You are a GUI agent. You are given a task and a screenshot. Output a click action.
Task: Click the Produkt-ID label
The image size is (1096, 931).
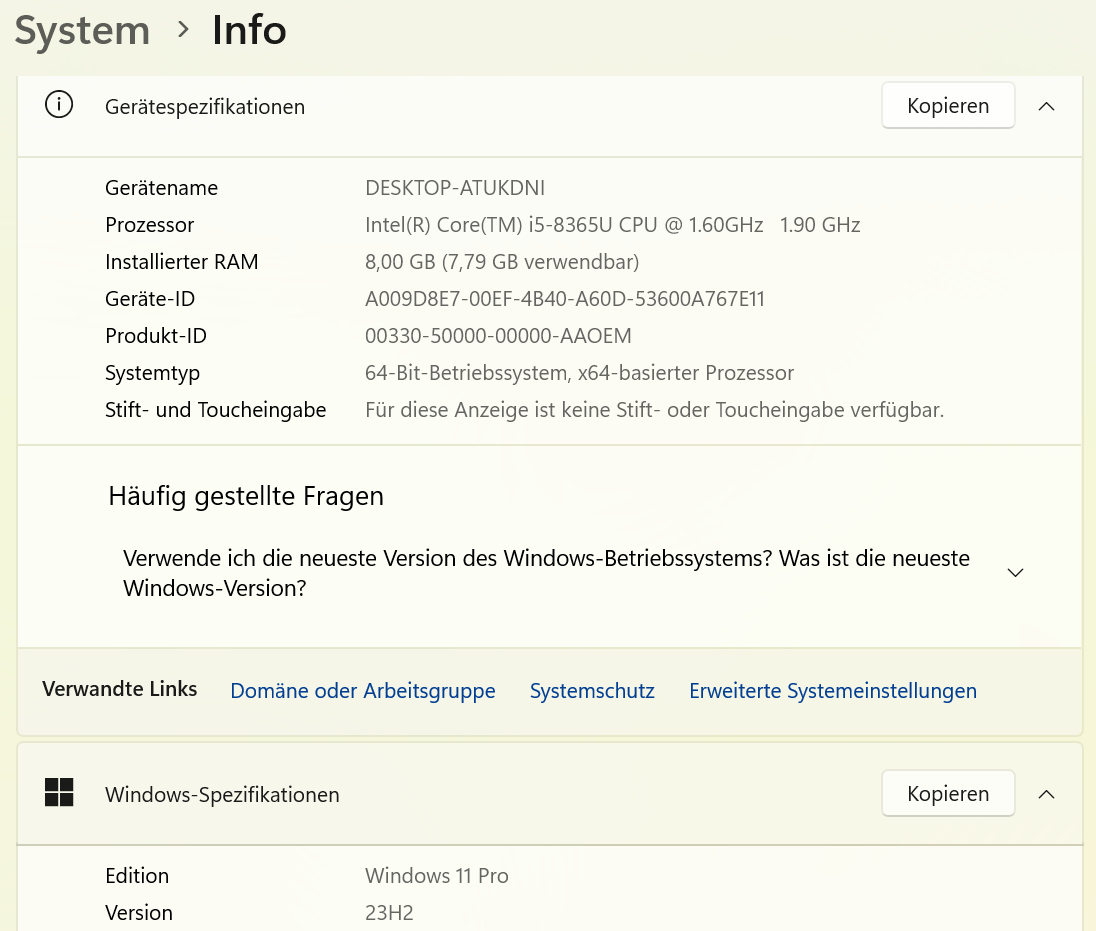(x=156, y=336)
